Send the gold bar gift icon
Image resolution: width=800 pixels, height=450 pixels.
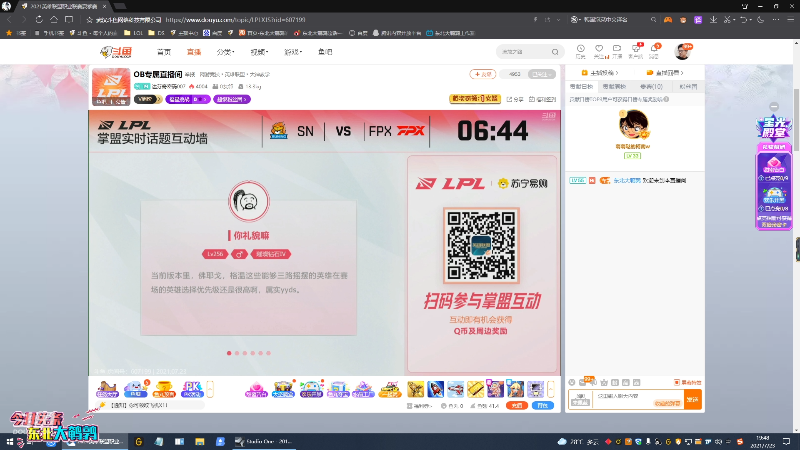coord(475,389)
